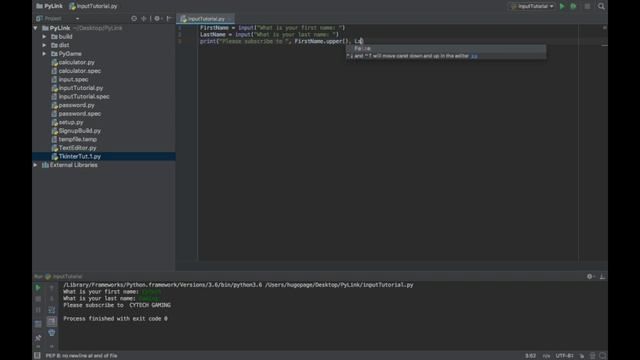The width and height of the screenshot is (640, 360).
Task: Open Search Everywhere magnifier icon
Action: 601,6
